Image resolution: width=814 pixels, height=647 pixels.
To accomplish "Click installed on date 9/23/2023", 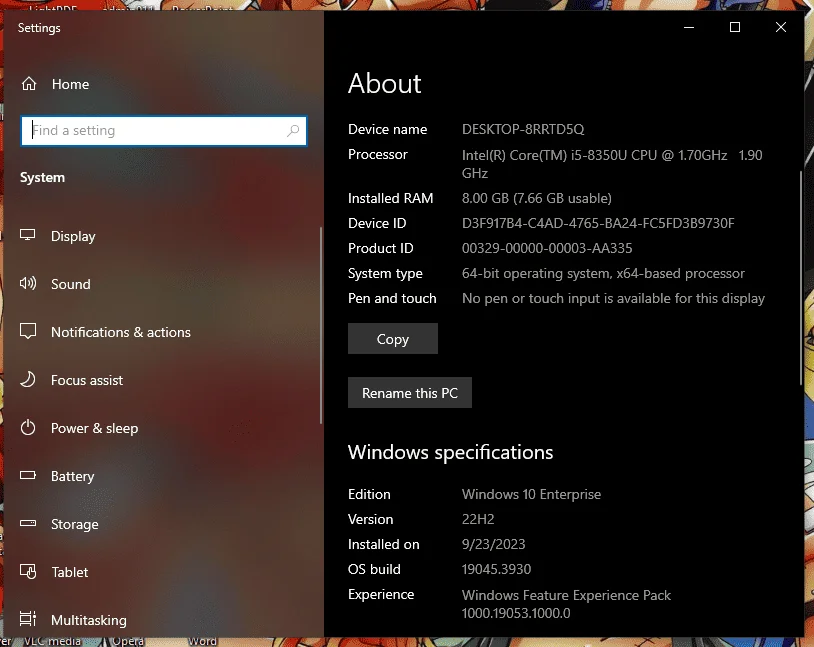I will click(x=493, y=544).
